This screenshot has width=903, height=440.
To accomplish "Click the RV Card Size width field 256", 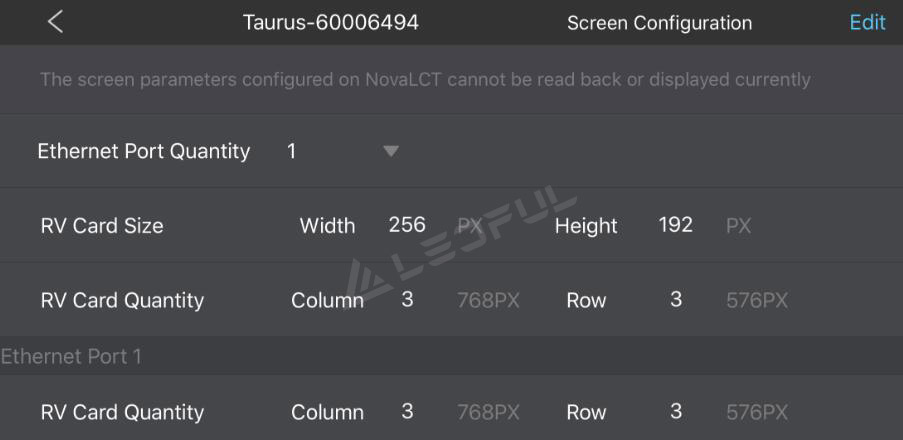I will pos(407,225).
